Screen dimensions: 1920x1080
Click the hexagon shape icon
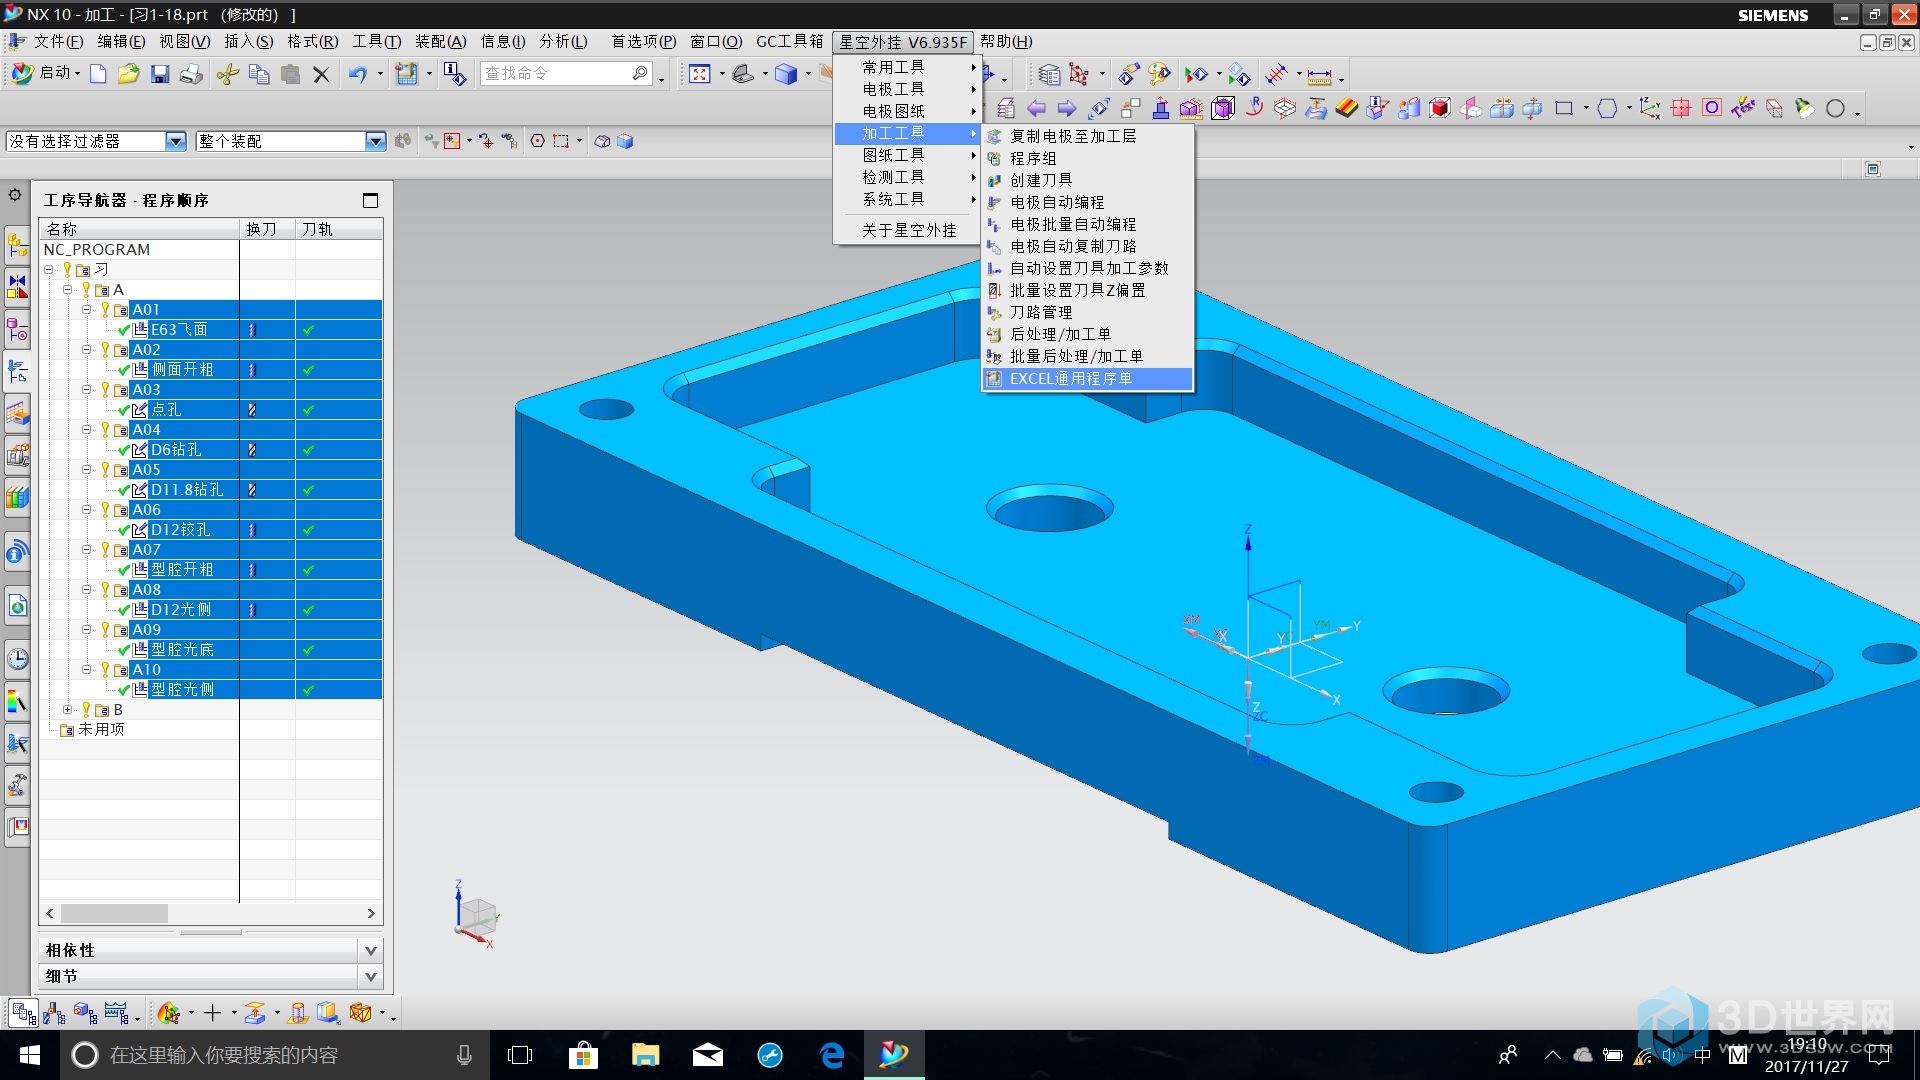point(1607,108)
